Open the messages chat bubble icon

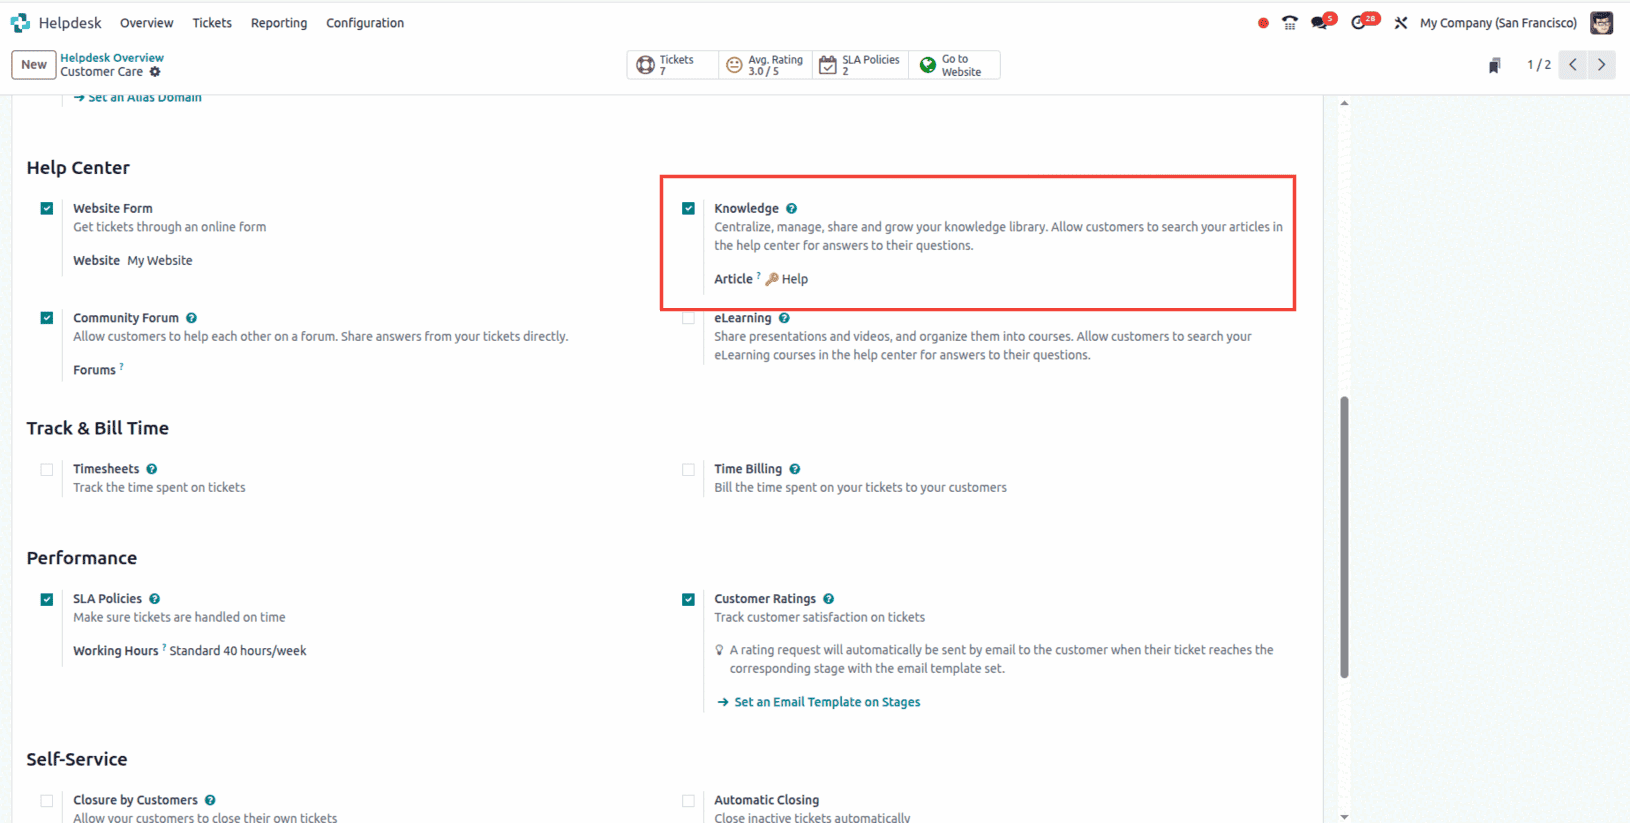tap(1320, 23)
